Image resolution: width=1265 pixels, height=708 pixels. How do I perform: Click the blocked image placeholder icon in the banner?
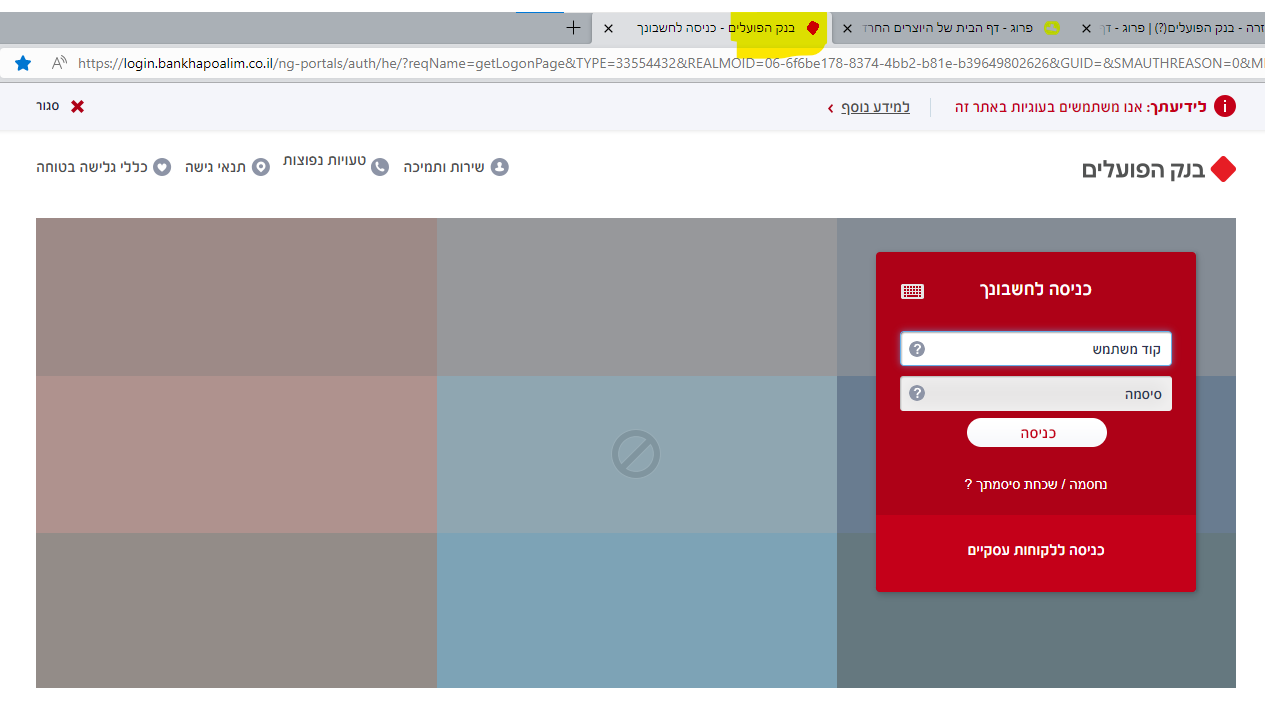pos(636,454)
